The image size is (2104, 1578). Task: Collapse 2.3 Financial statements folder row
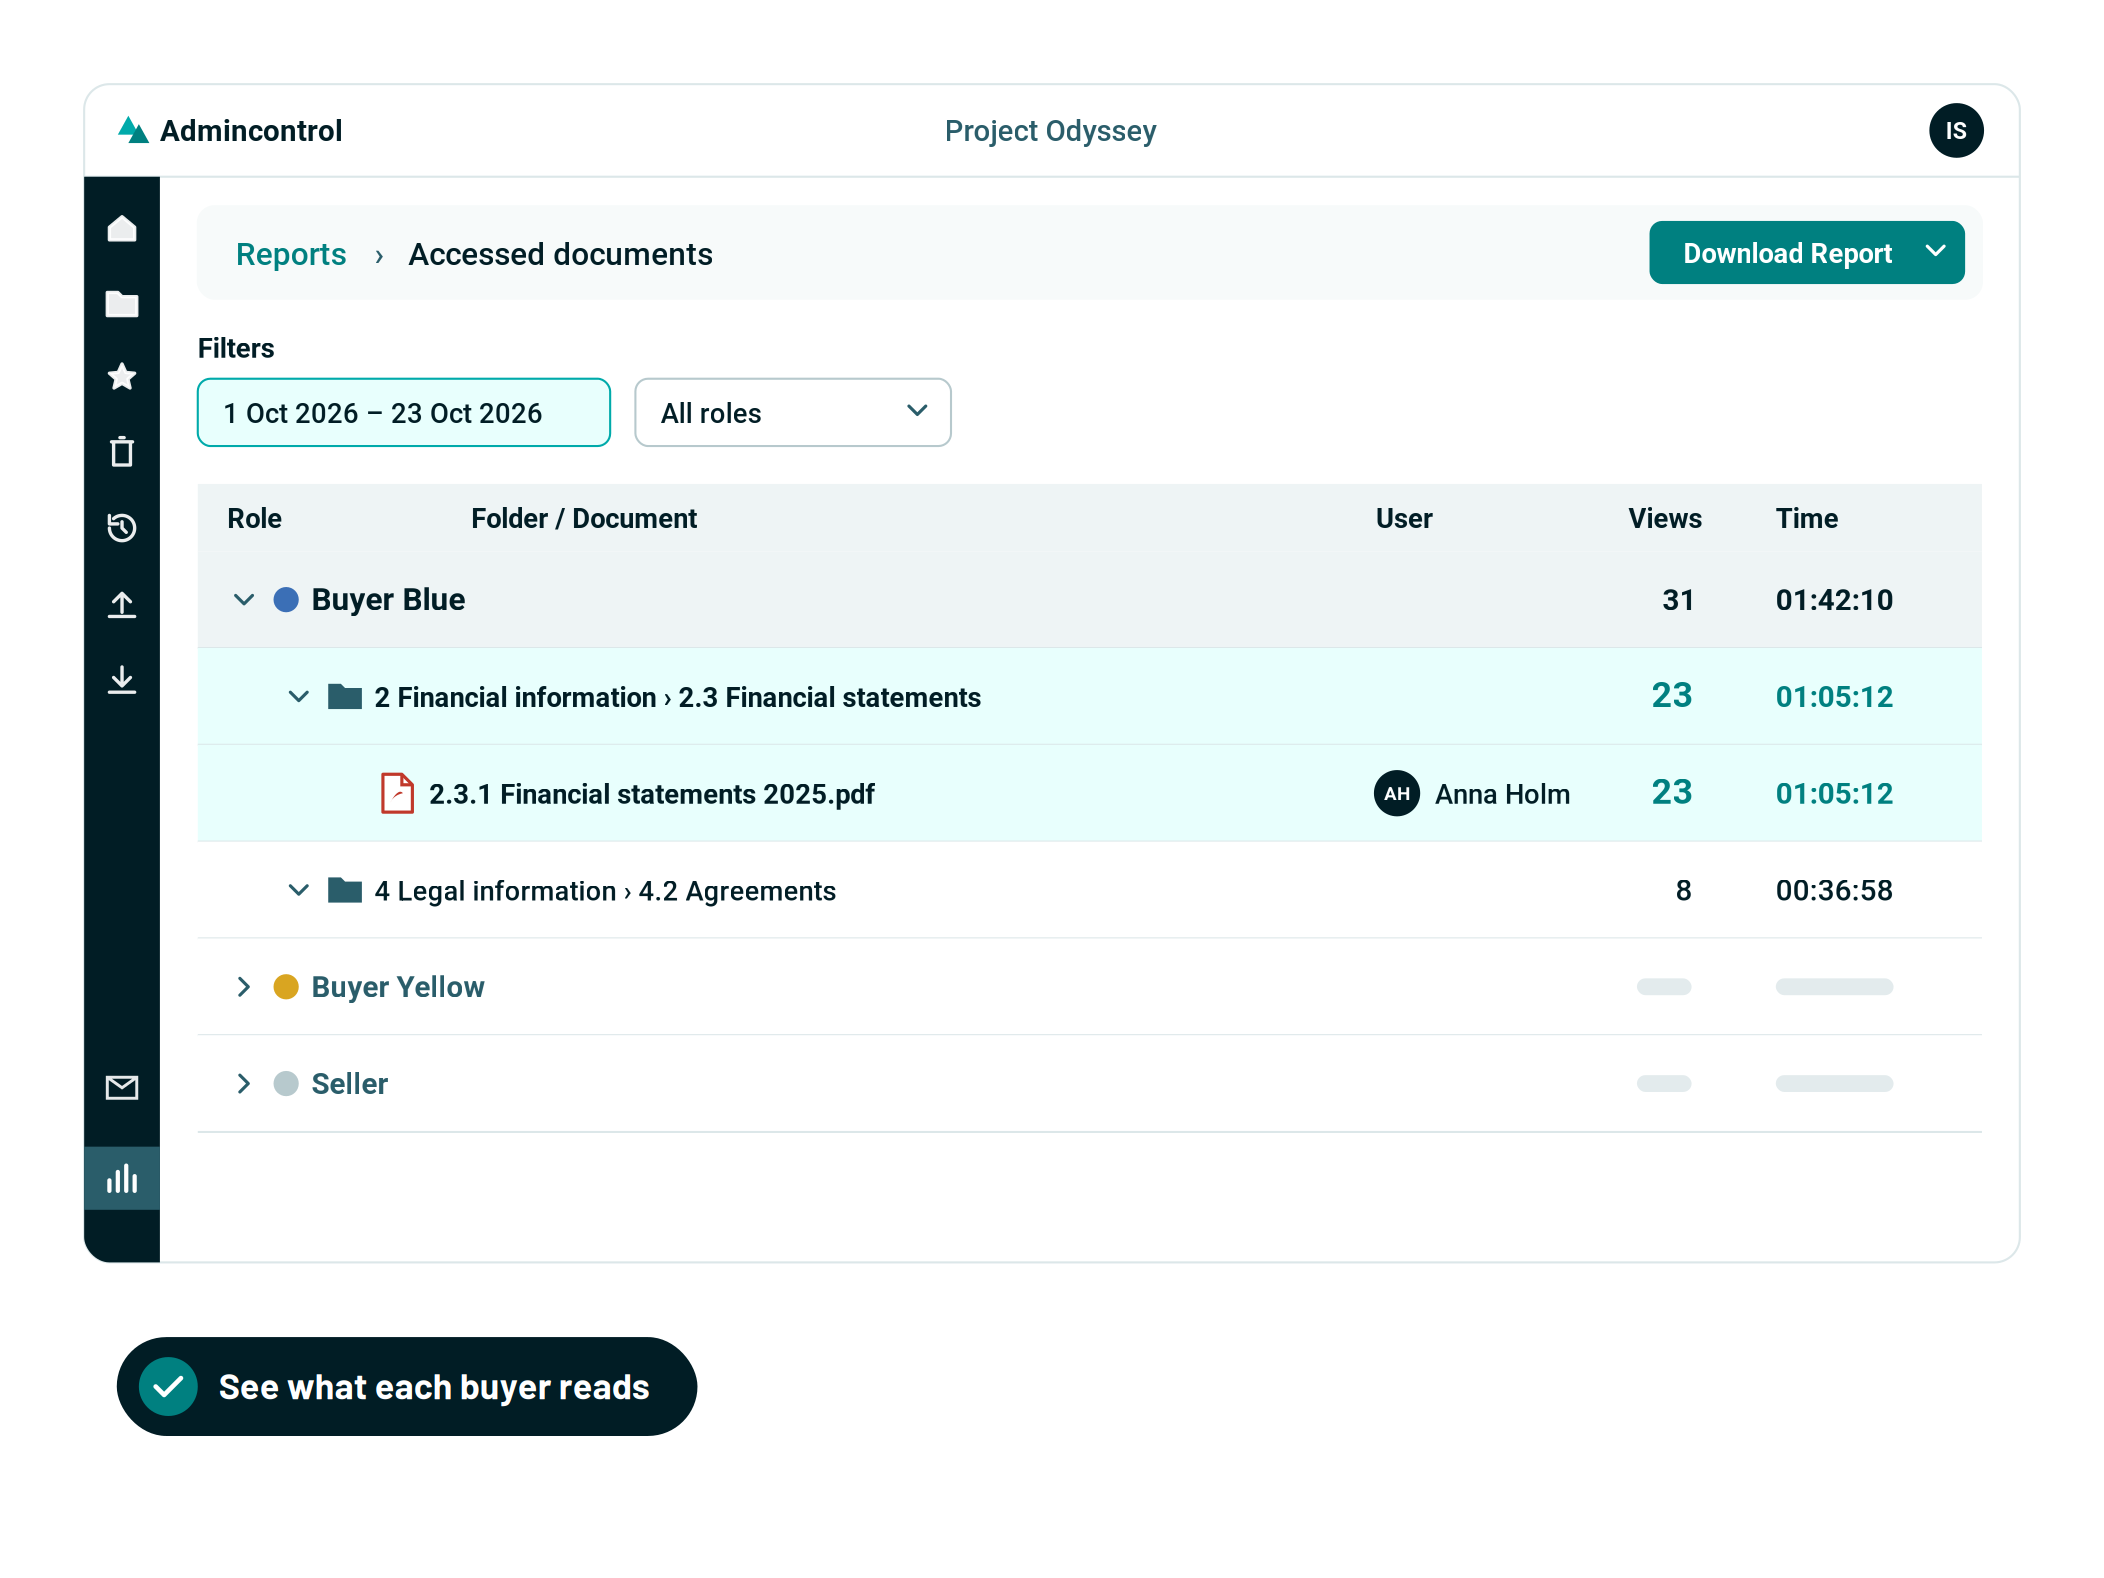(298, 696)
